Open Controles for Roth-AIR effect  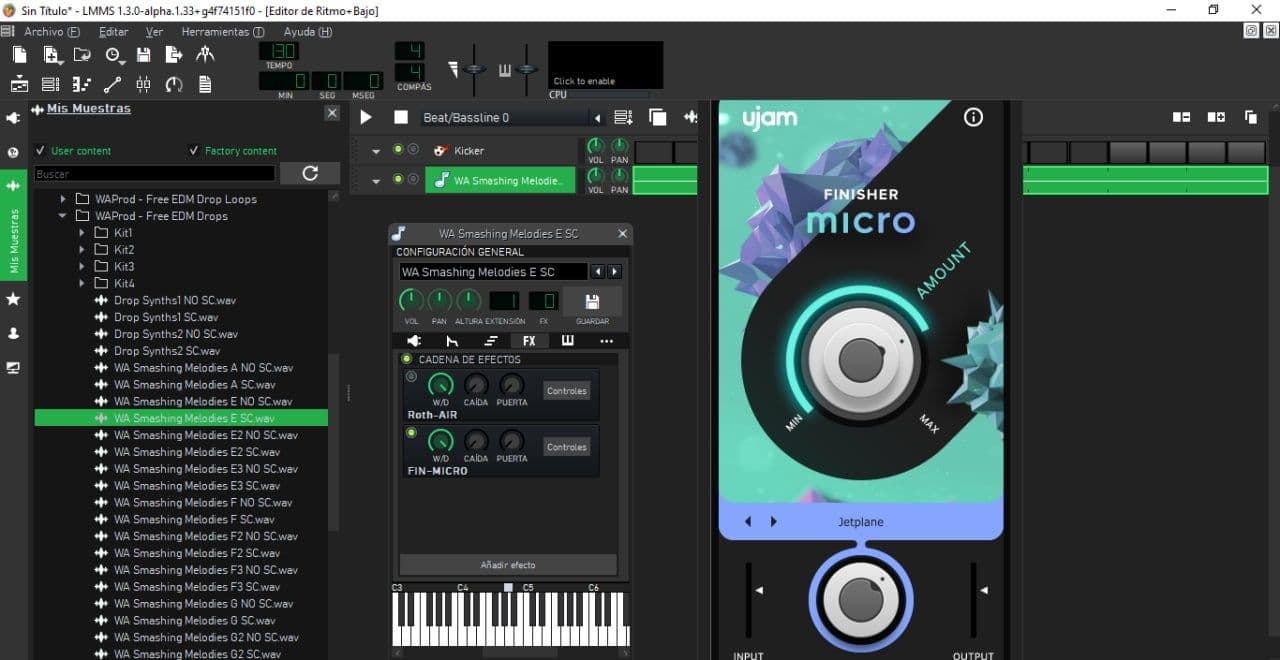[x=567, y=391]
